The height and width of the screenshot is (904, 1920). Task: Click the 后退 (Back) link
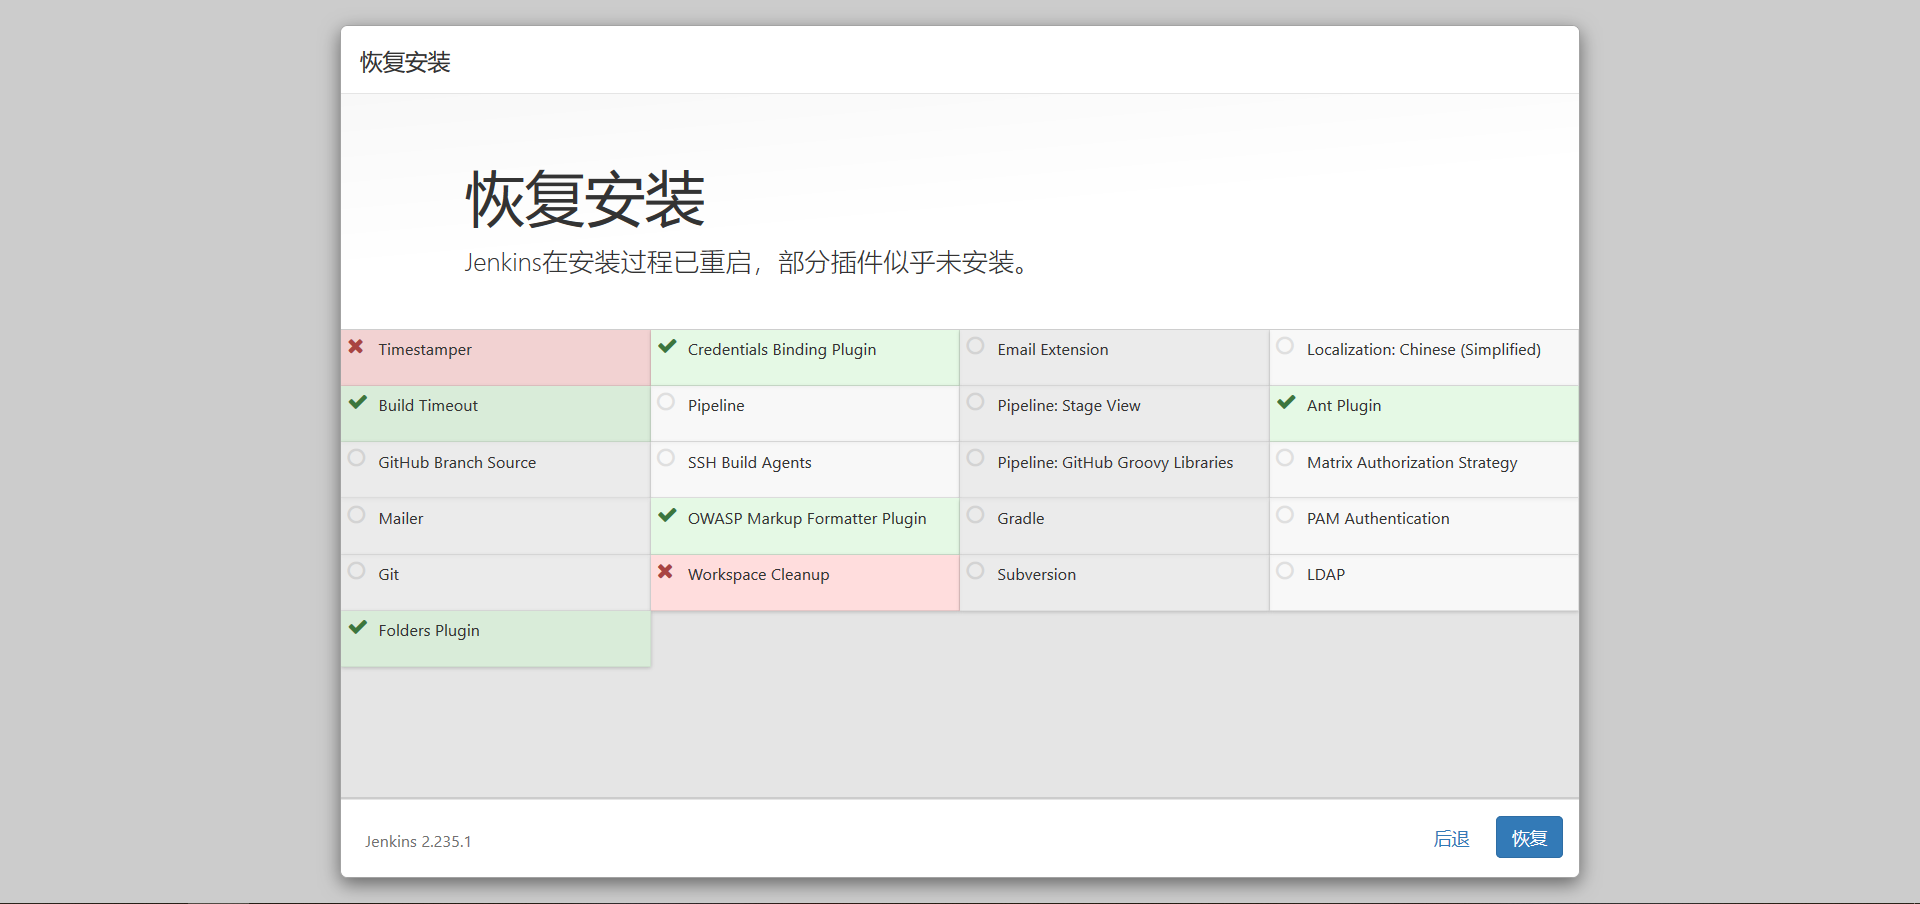pos(1451,839)
